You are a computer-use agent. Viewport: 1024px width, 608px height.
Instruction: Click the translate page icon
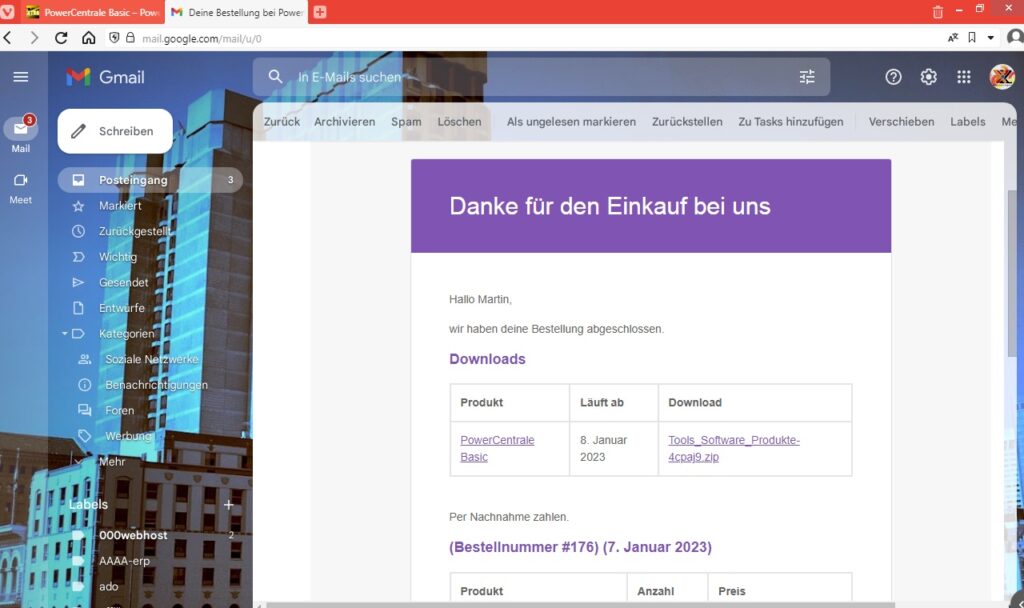point(953,38)
